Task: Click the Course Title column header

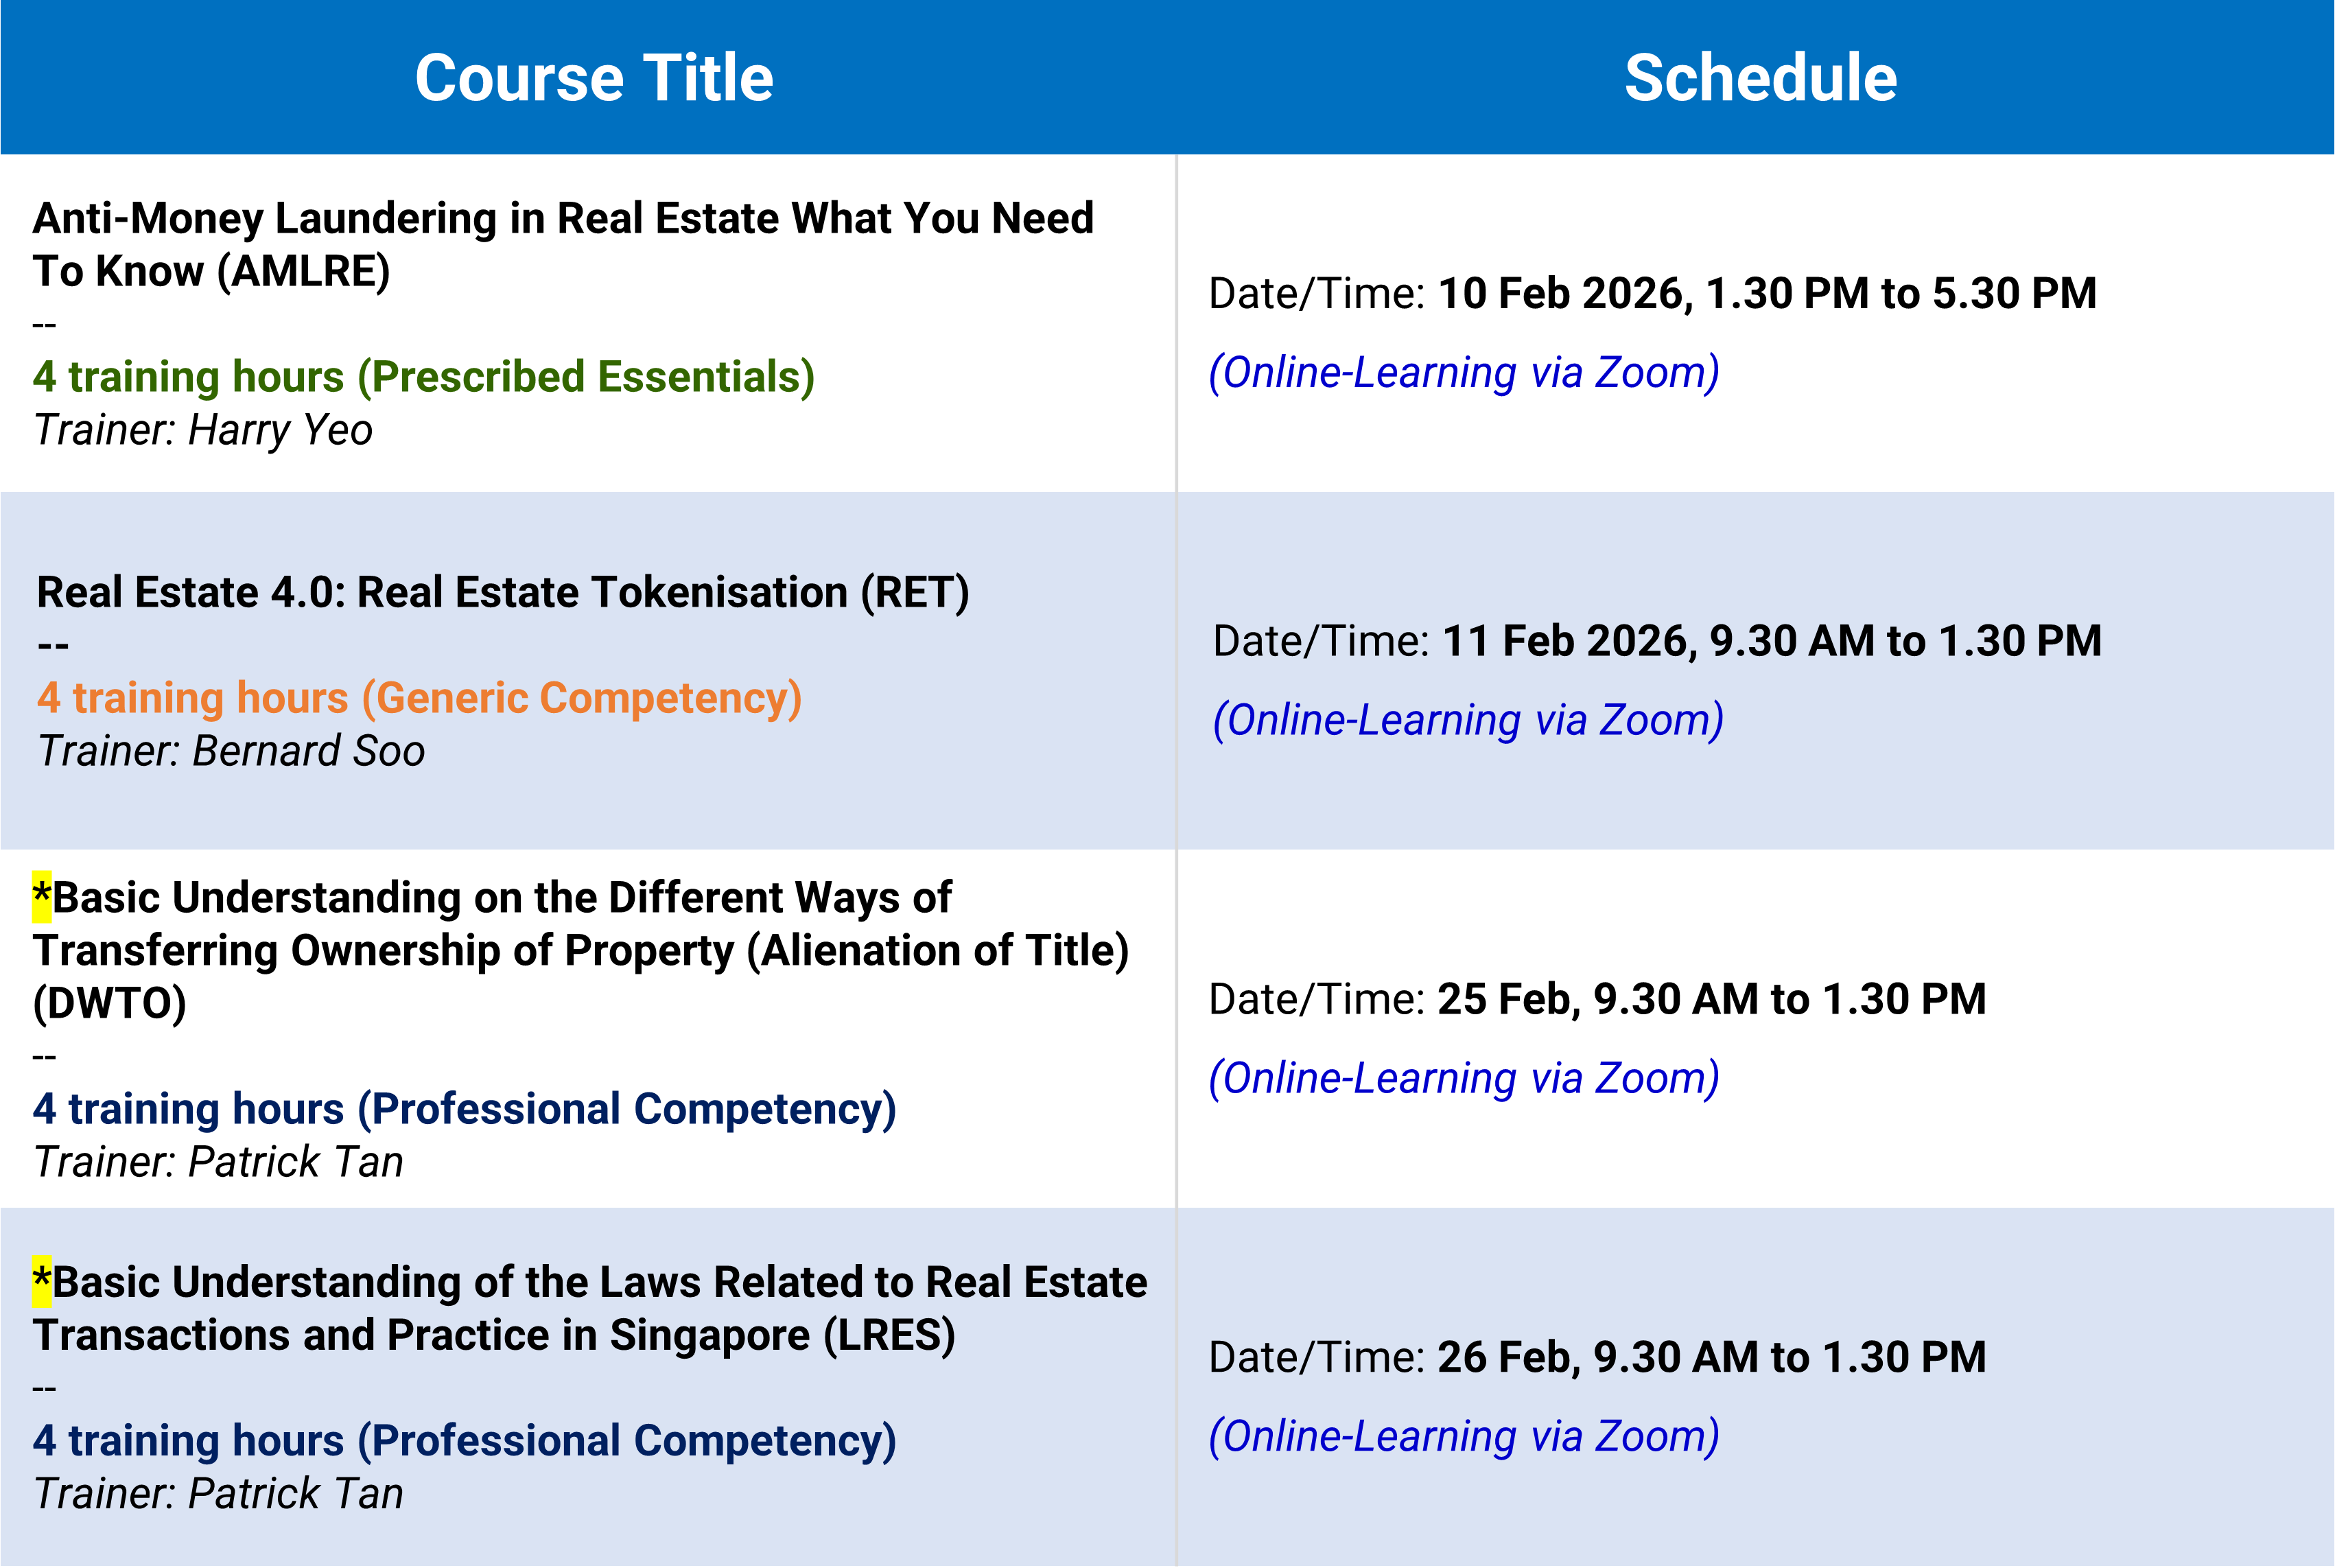Action: coord(594,78)
